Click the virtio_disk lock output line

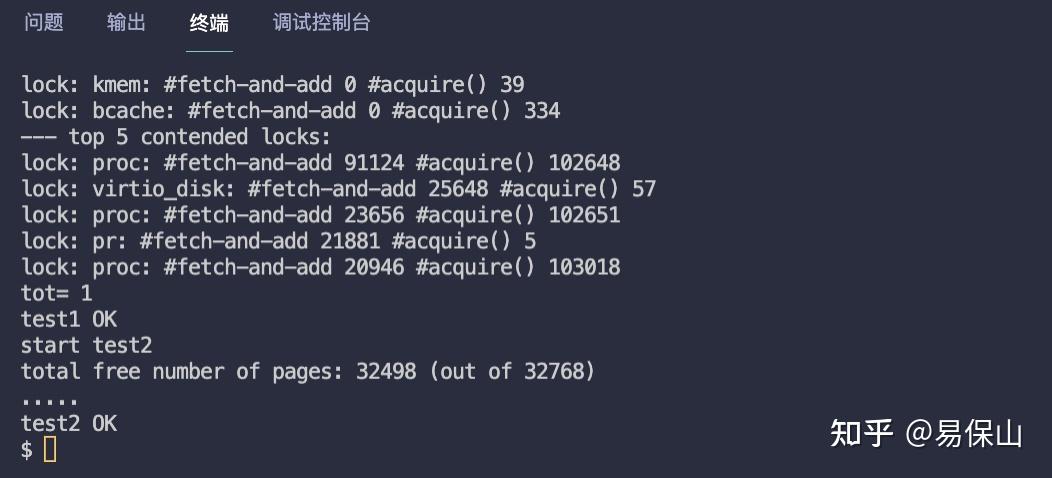(338, 189)
